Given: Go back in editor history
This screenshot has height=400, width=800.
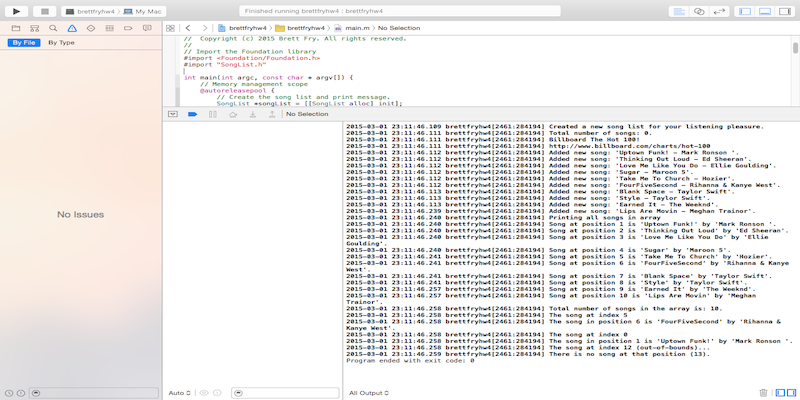Looking at the screenshot, I should 188,28.
